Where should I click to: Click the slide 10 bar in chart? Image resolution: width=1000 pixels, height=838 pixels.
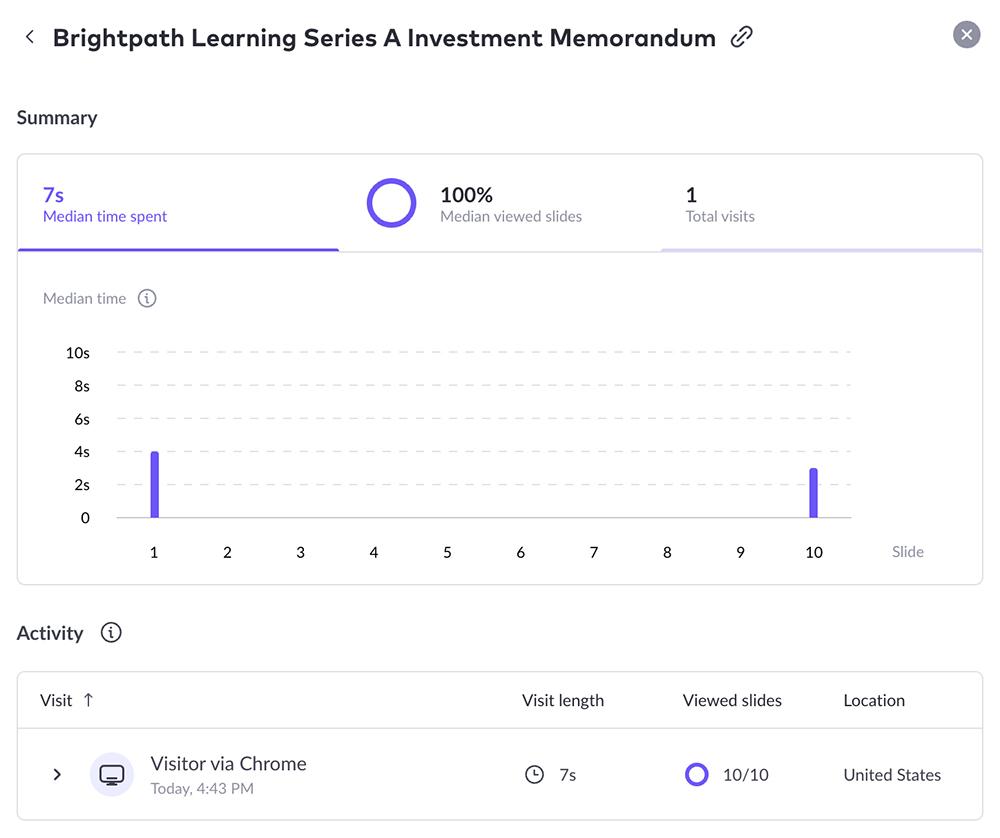point(813,493)
